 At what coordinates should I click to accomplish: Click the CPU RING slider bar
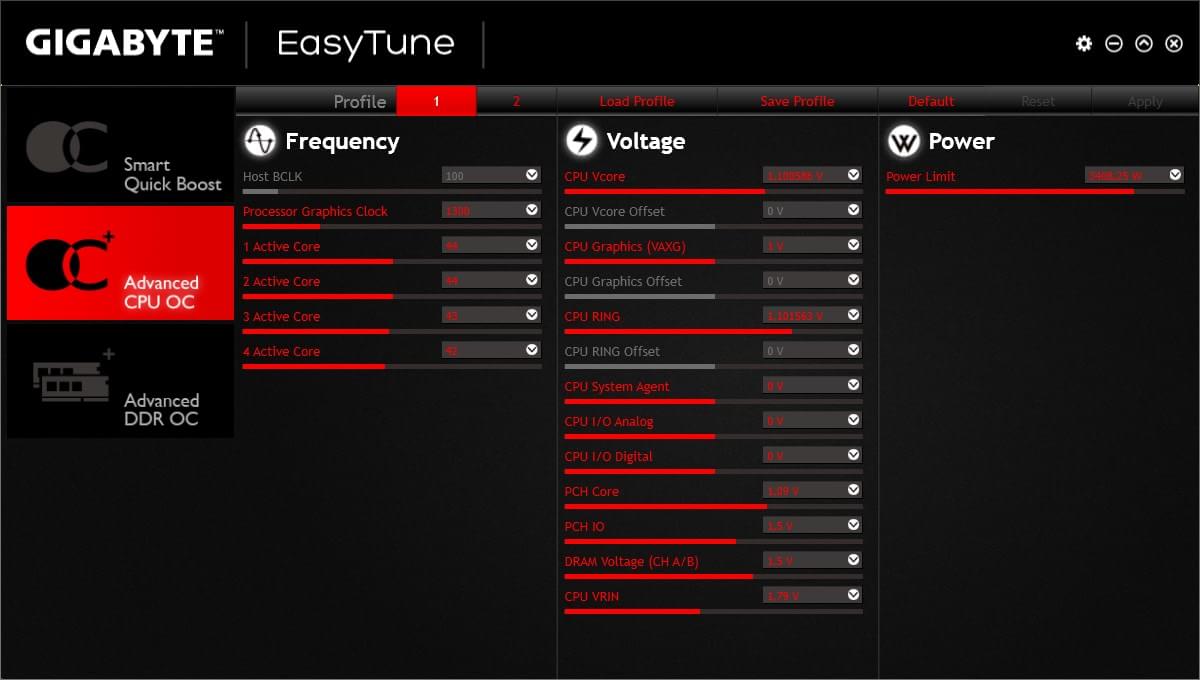click(713, 331)
